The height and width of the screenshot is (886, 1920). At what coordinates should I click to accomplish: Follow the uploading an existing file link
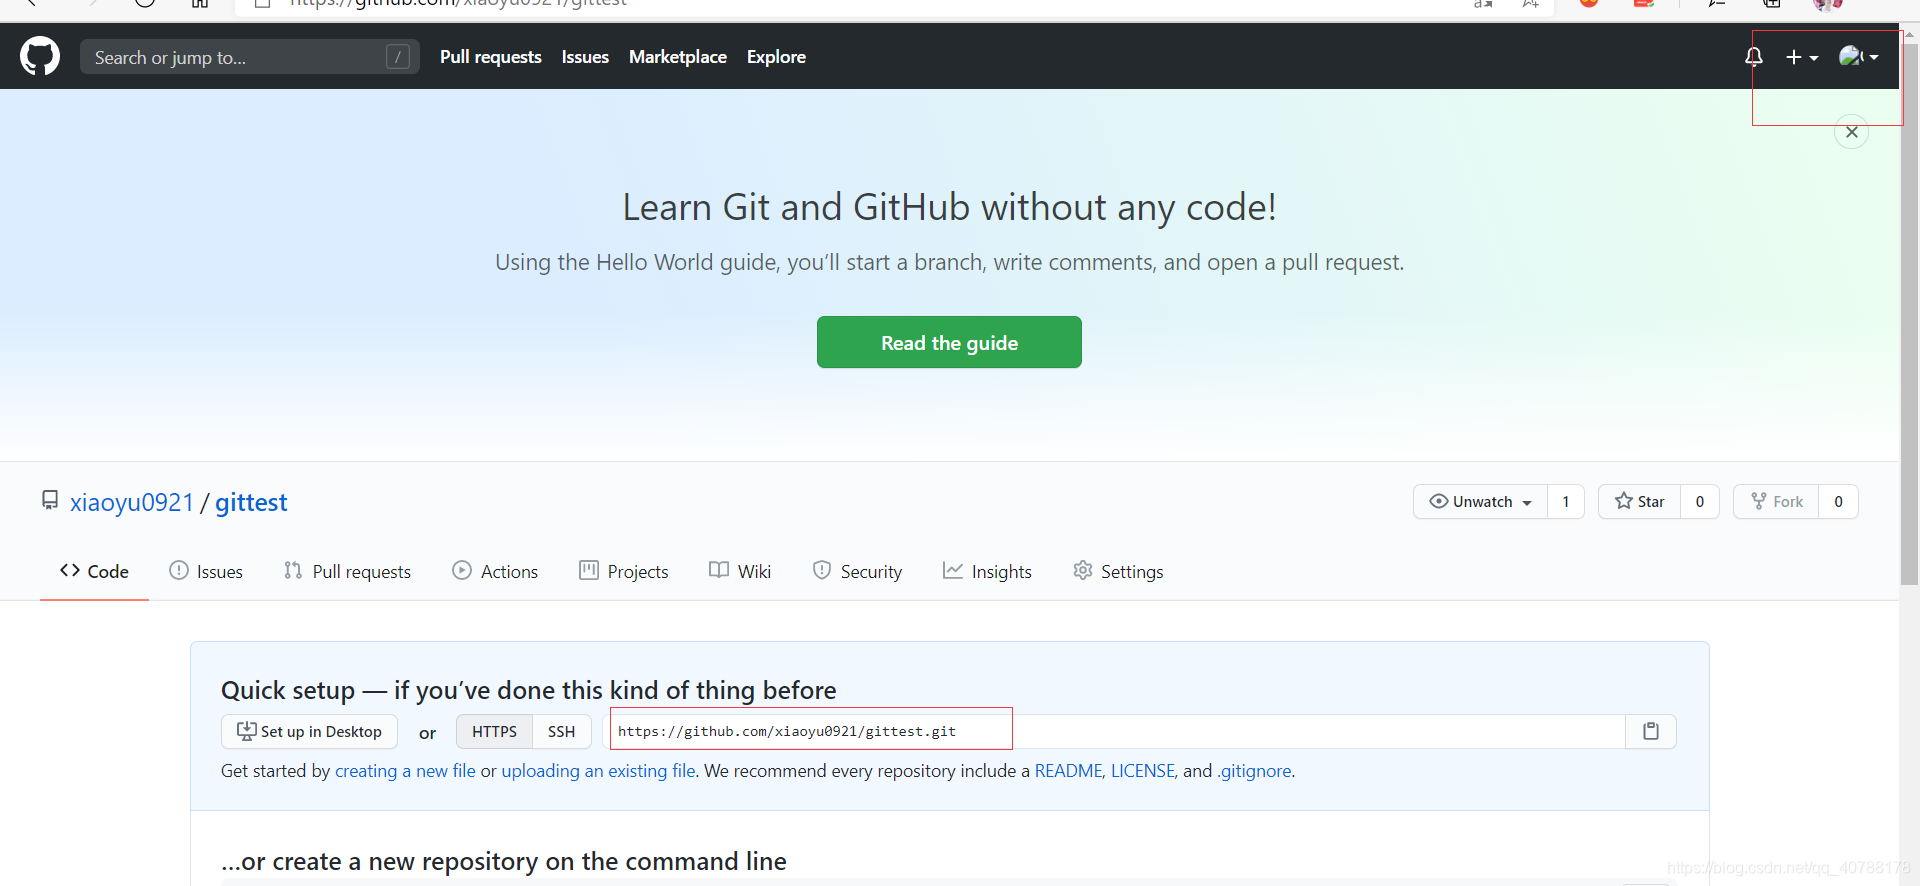point(598,771)
